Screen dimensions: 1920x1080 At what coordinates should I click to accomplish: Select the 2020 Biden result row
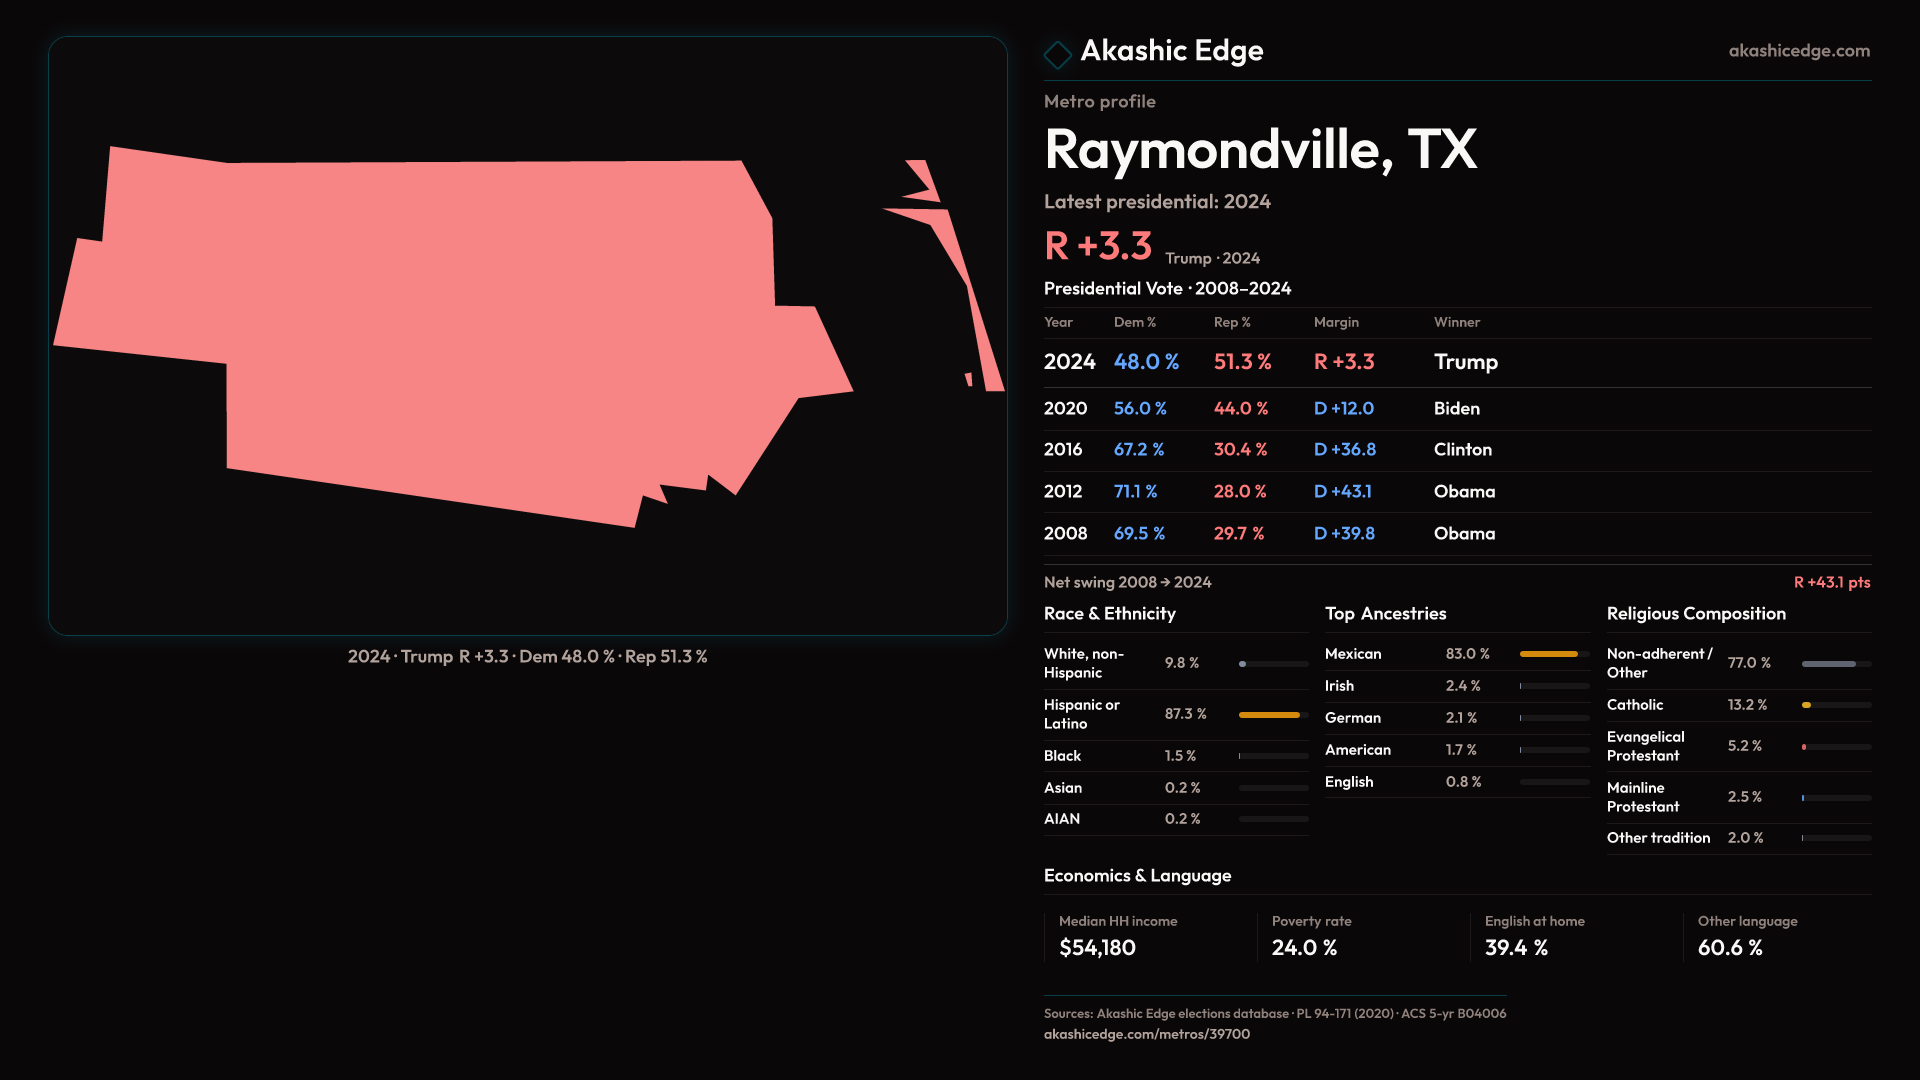point(1456,409)
